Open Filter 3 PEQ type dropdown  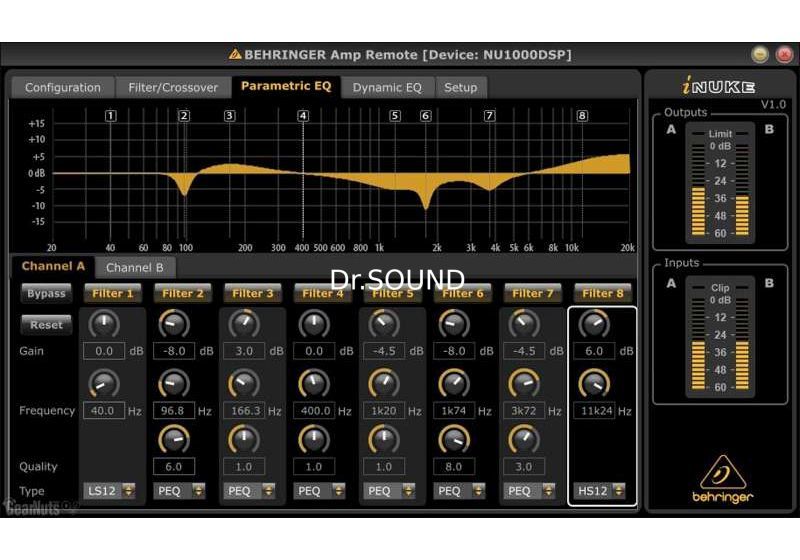click(249, 491)
